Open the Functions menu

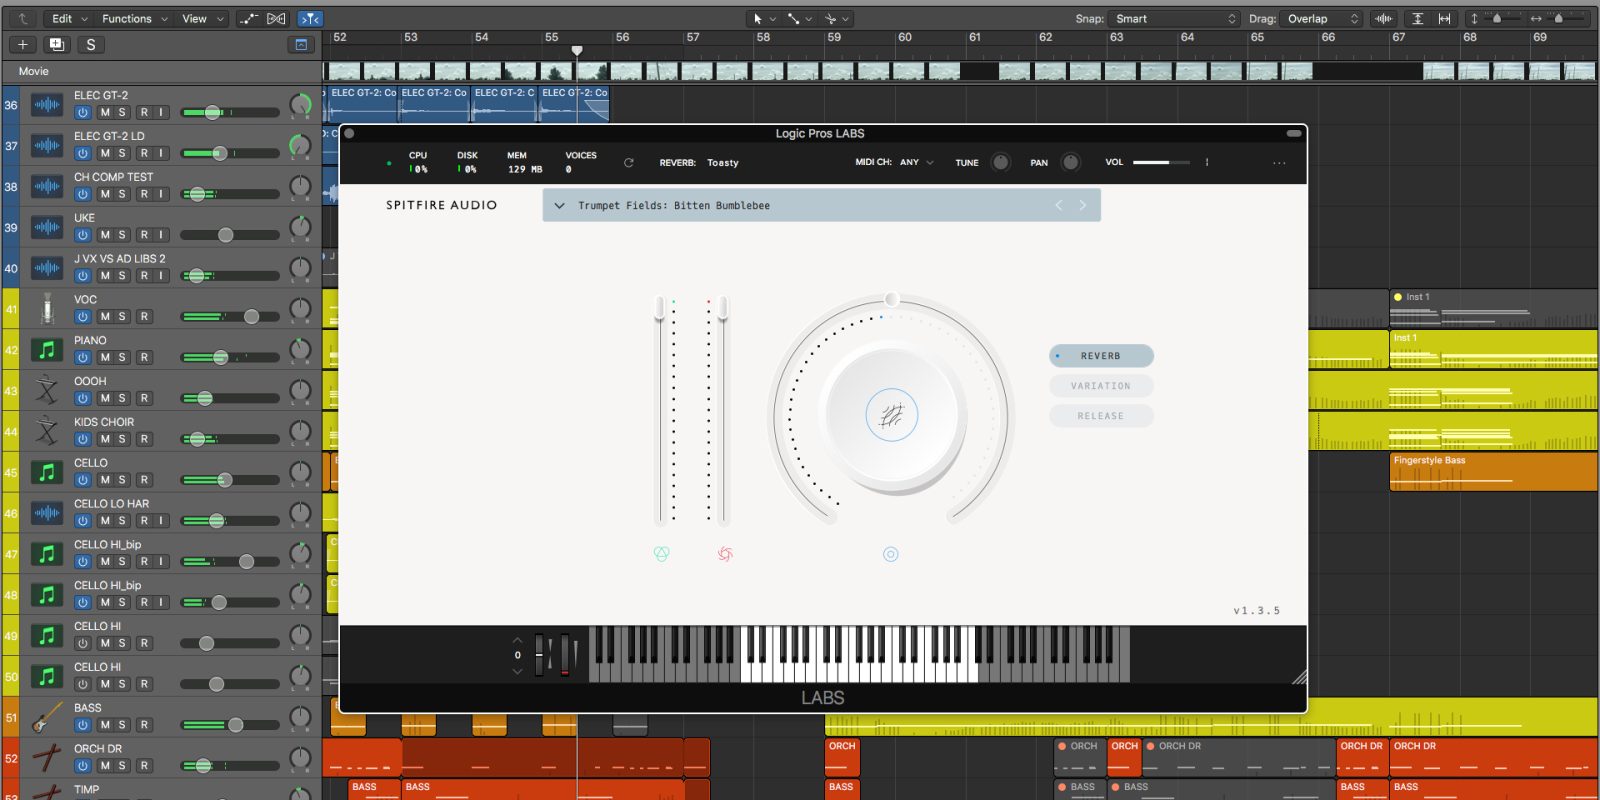pyautogui.click(x=133, y=19)
